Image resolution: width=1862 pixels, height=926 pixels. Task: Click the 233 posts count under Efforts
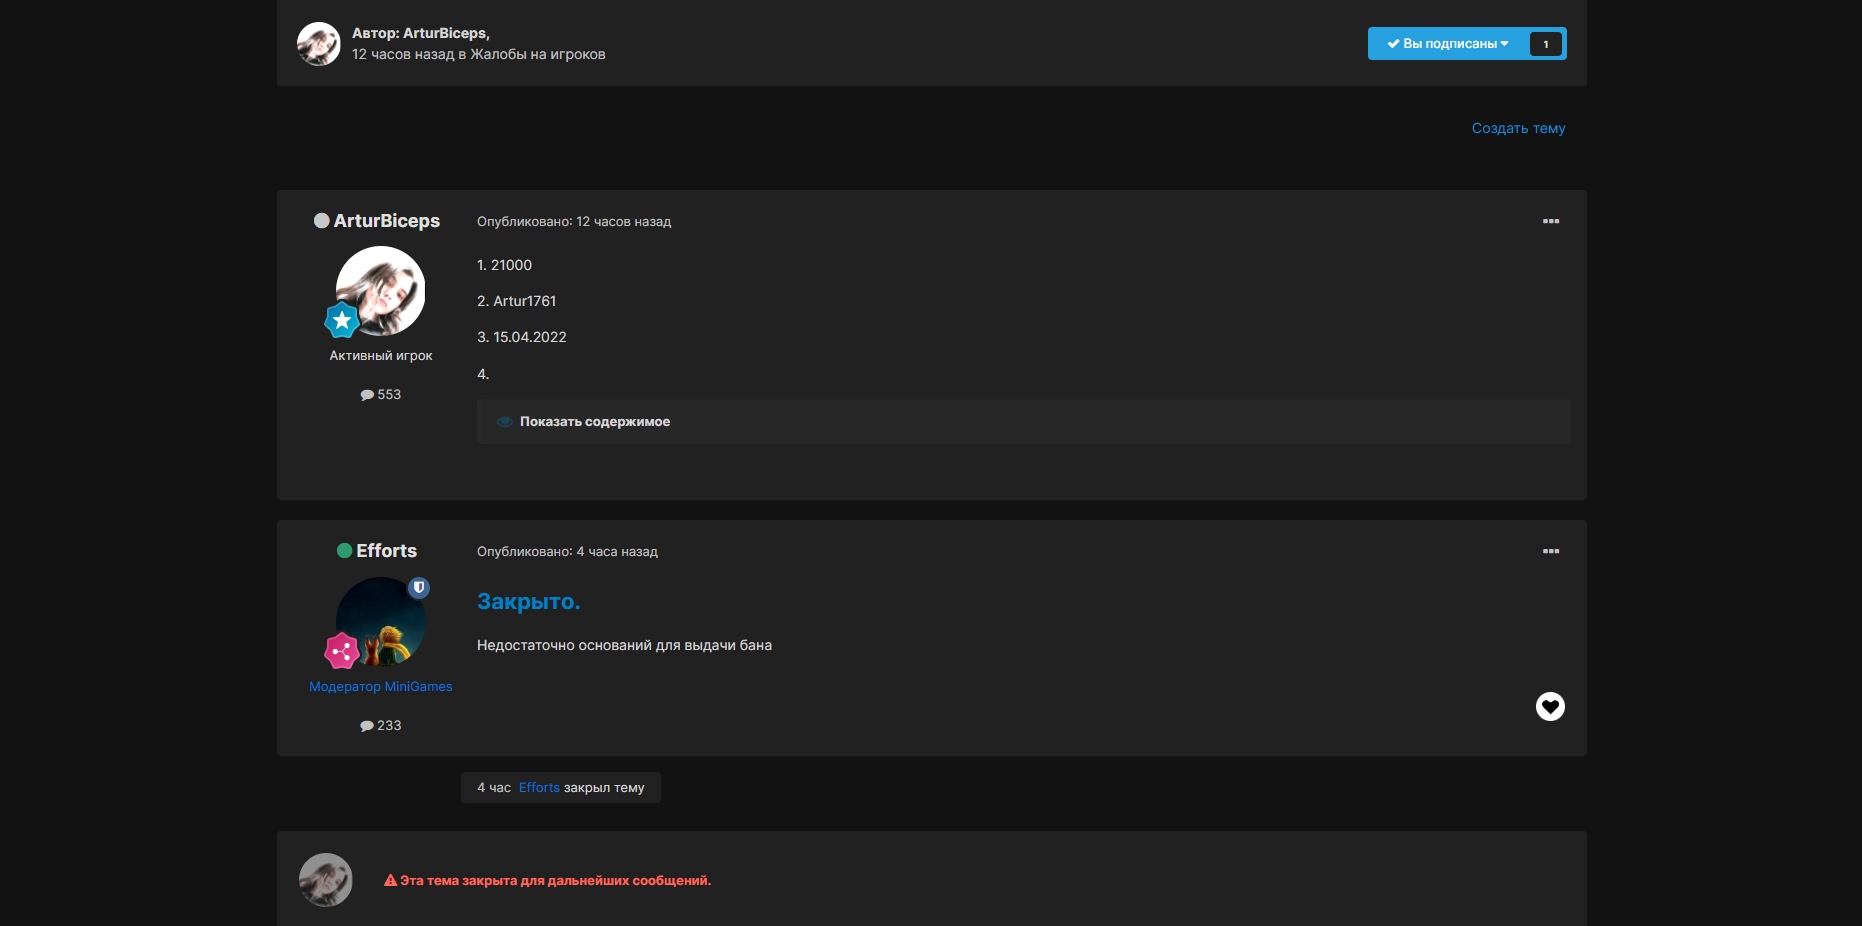381,726
